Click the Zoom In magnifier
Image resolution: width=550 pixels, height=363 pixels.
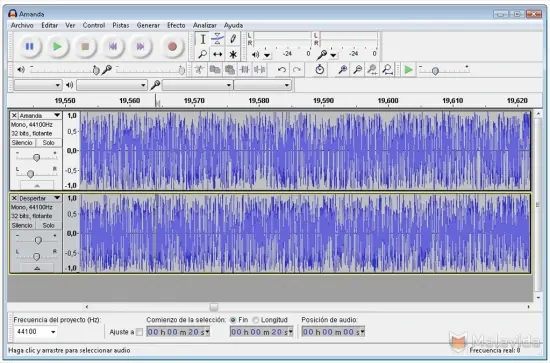tap(342, 69)
